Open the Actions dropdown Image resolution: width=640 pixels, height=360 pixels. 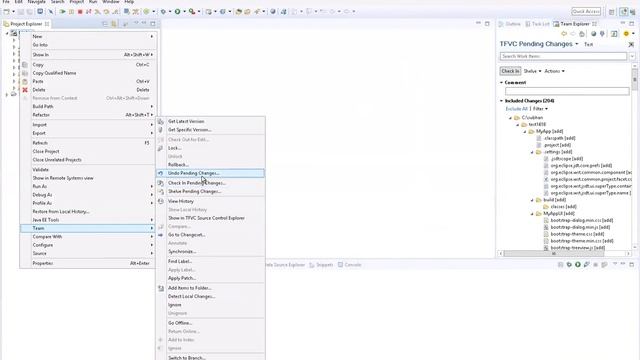click(554, 71)
